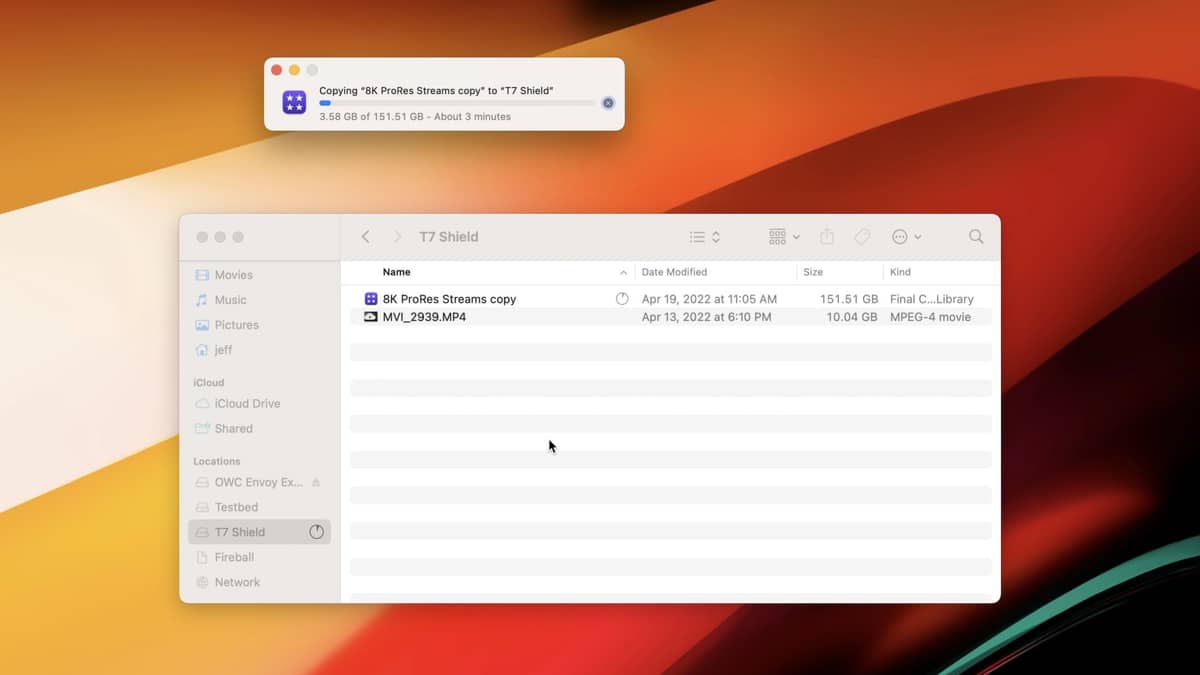Sort by Date Modified column
Image resolution: width=1200 pixels, height=675 pixels.
point(674,272)
